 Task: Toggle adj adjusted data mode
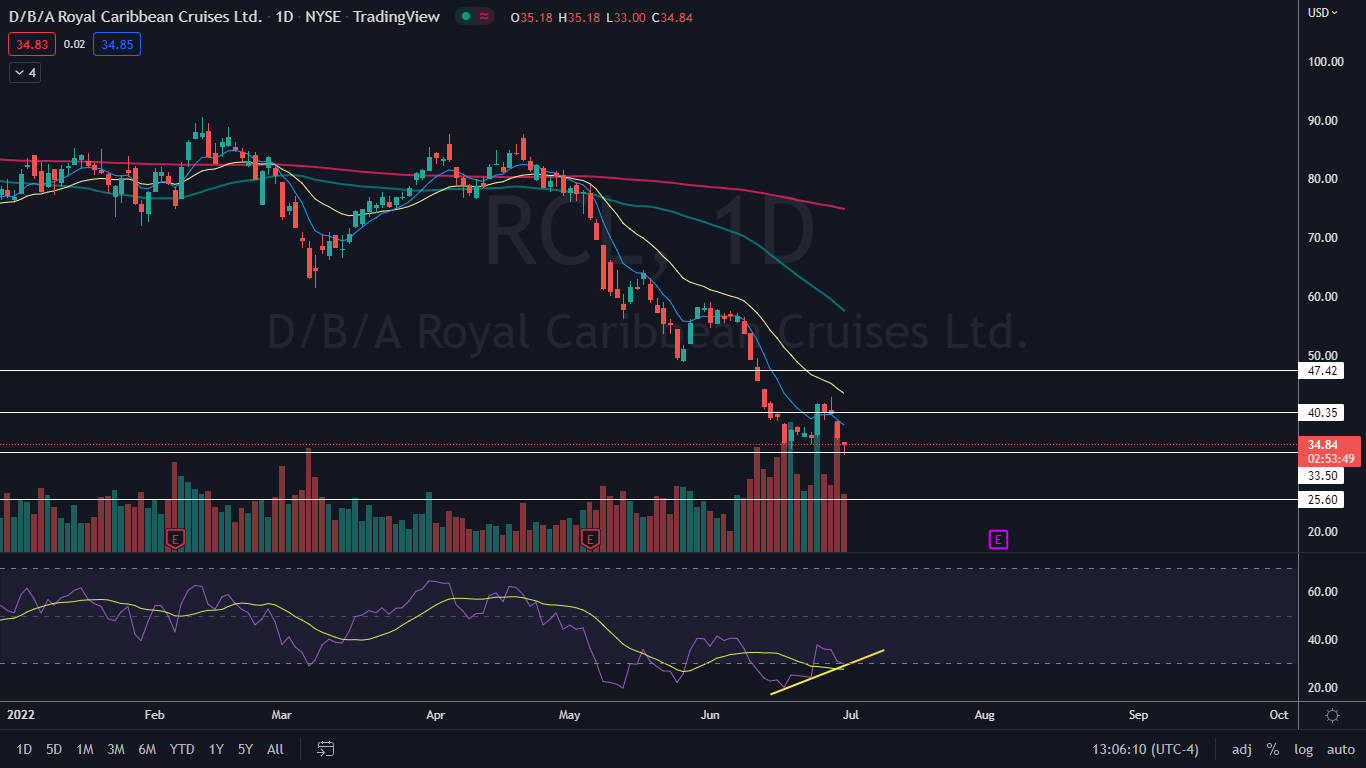[1241, 749]
